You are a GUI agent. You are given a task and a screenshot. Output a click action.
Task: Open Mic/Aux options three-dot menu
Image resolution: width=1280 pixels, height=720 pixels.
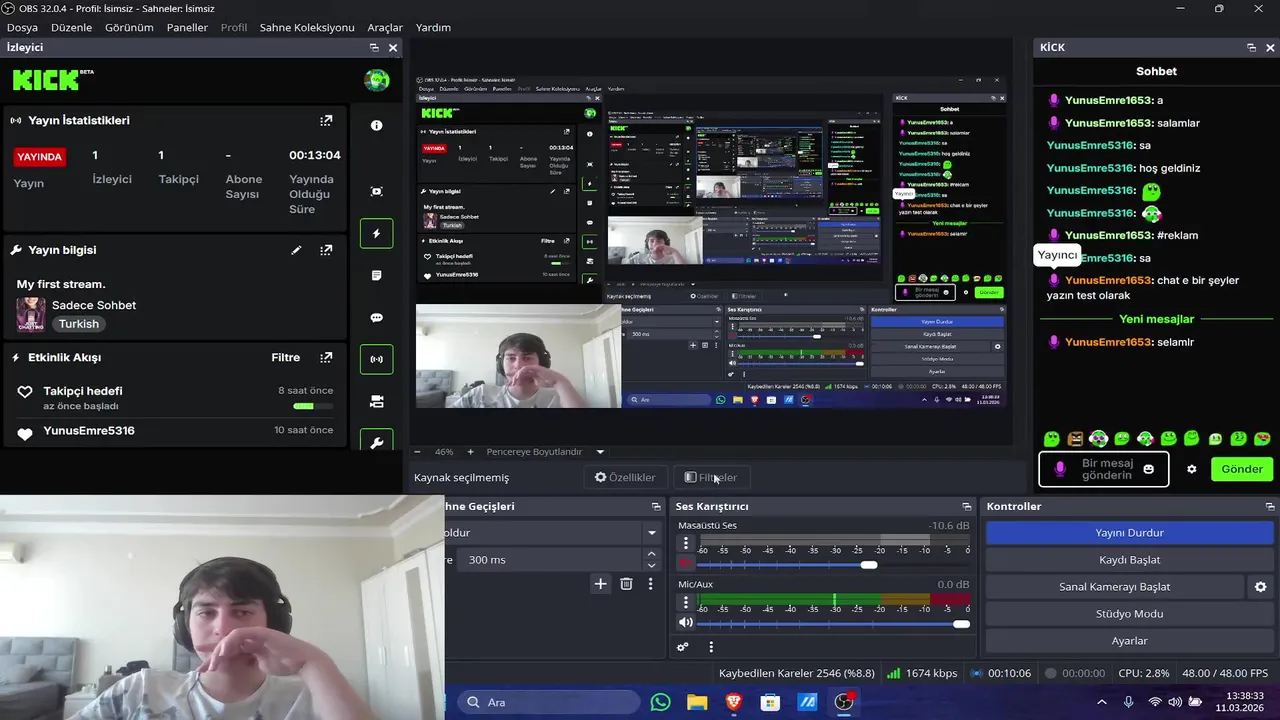(686, 602)
